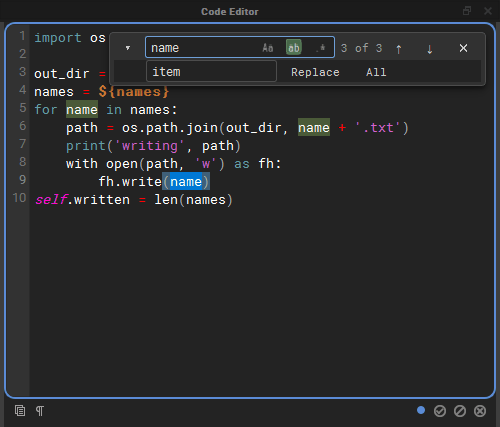Enable regular expression search option
This screenshot has height=427, width=500.
(320, 48)
